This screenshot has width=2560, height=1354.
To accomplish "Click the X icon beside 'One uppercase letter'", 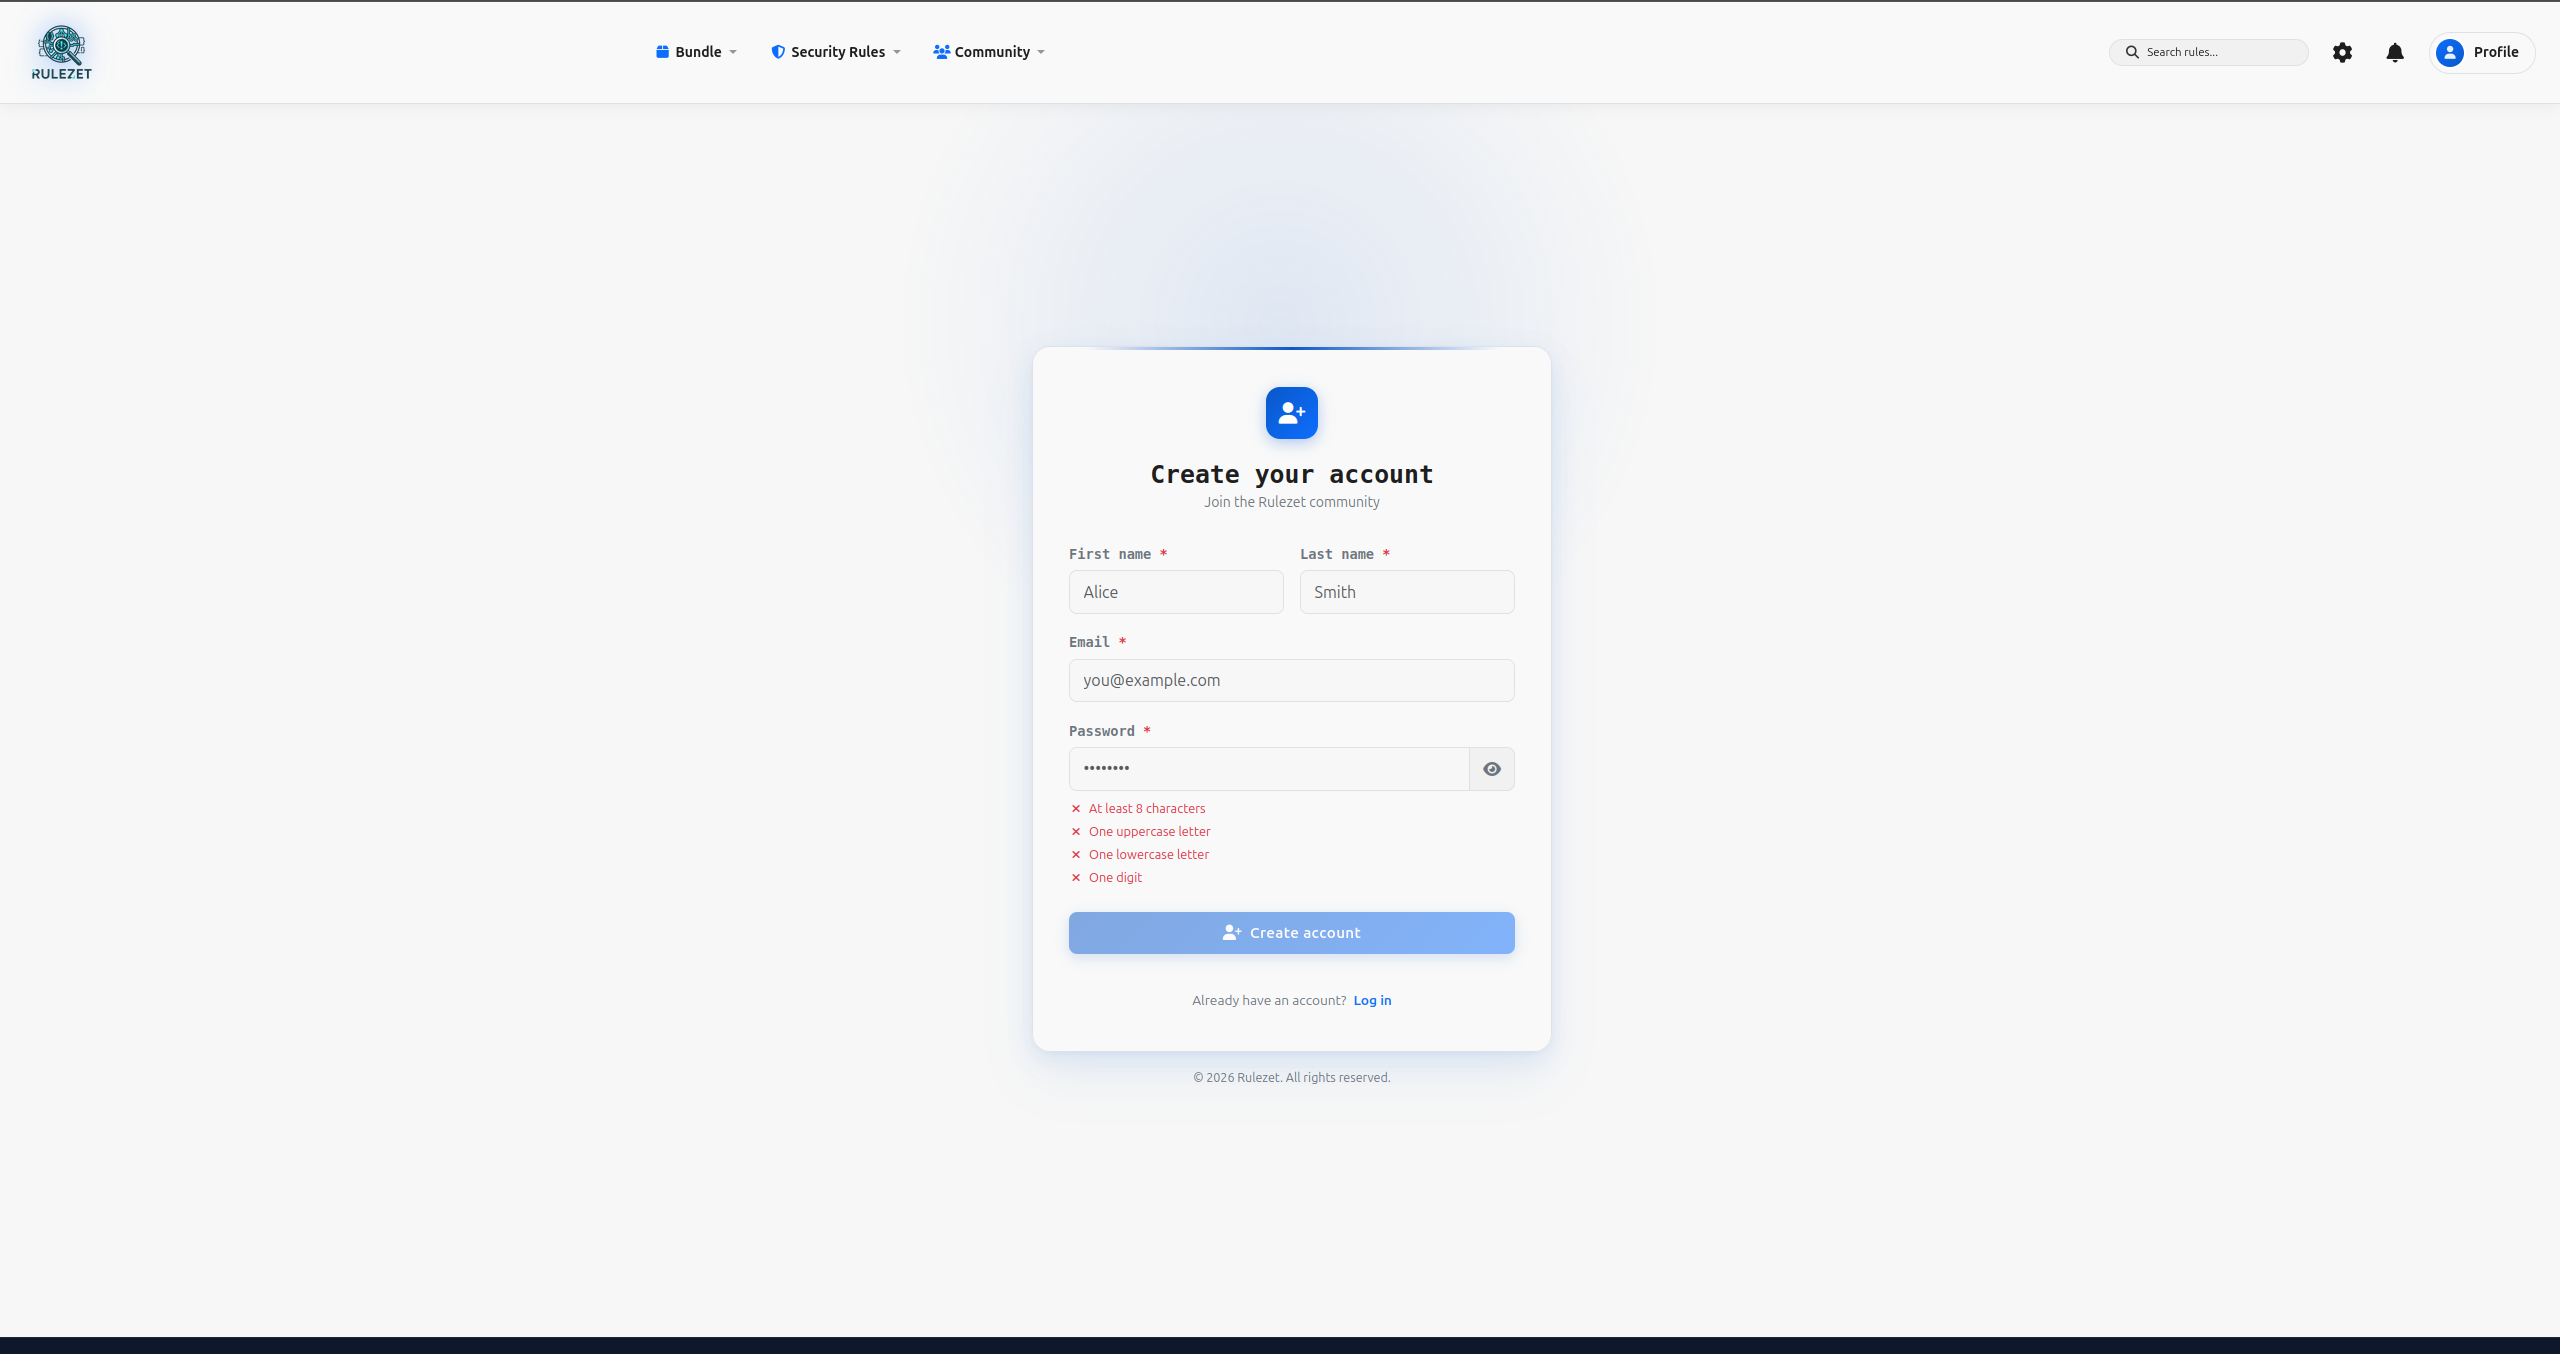I will [1076, 832].
